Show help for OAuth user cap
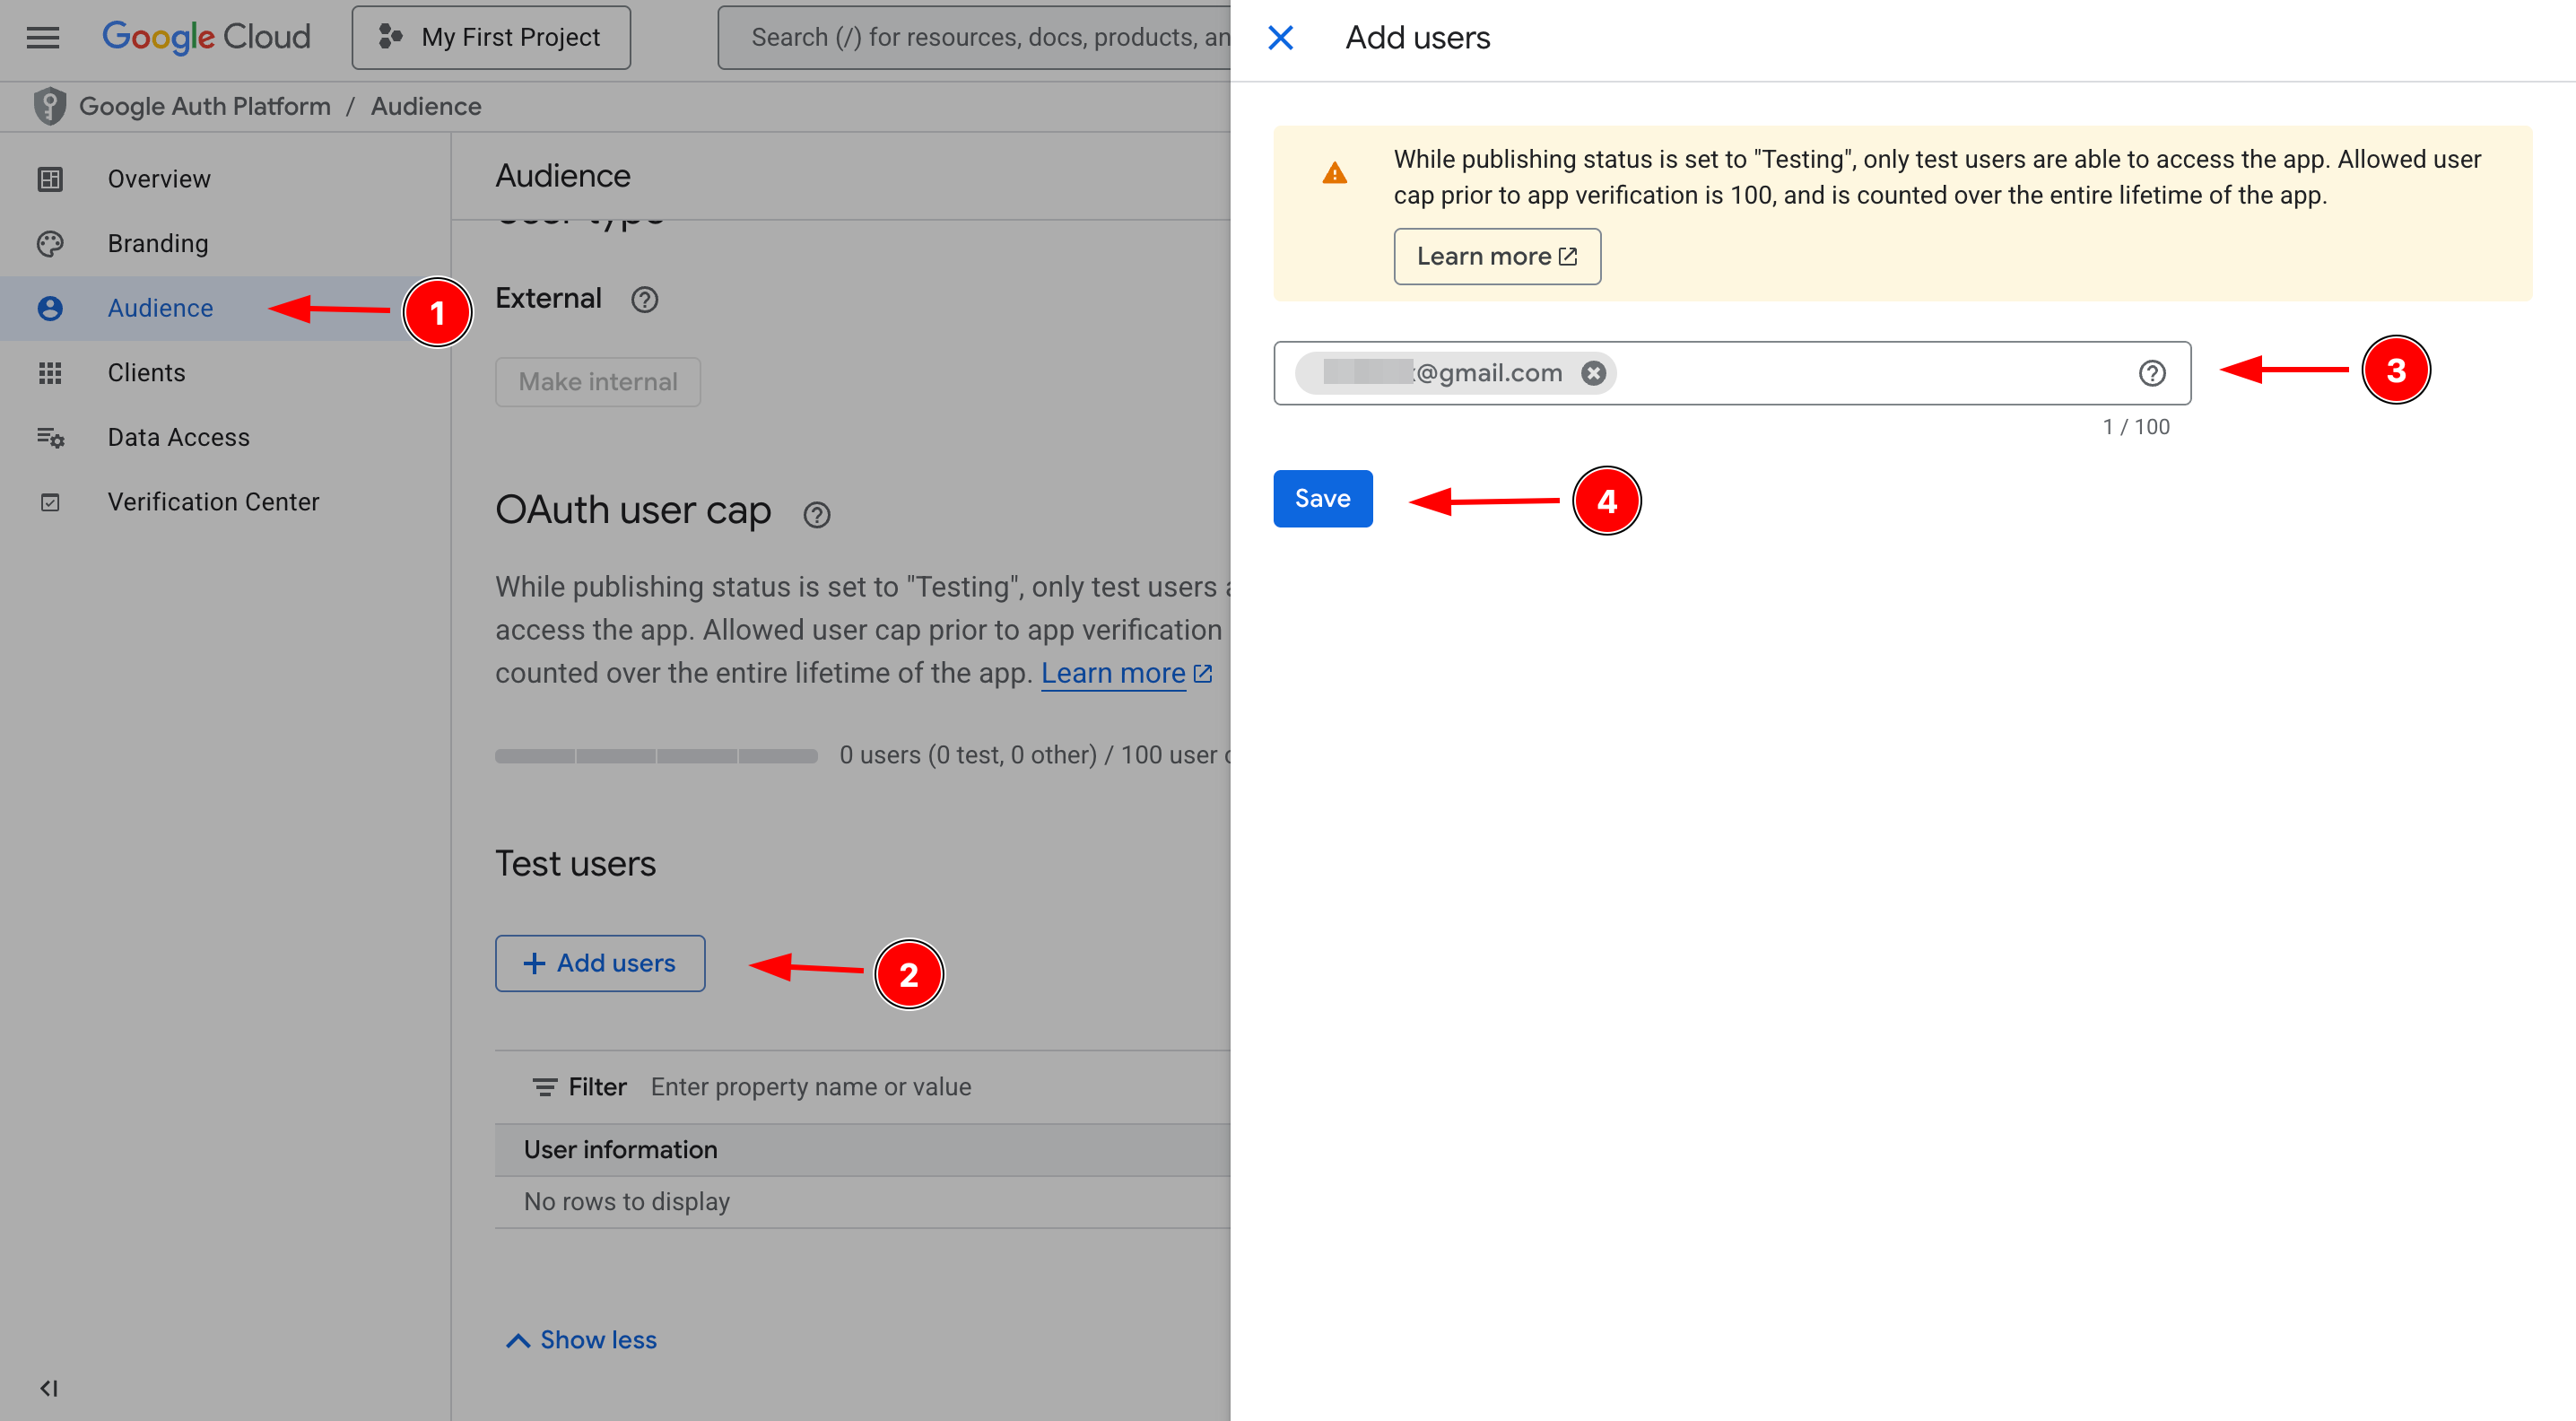Image resolution: width=2576 pixels, height=1421 pixels. coord(817,515)
